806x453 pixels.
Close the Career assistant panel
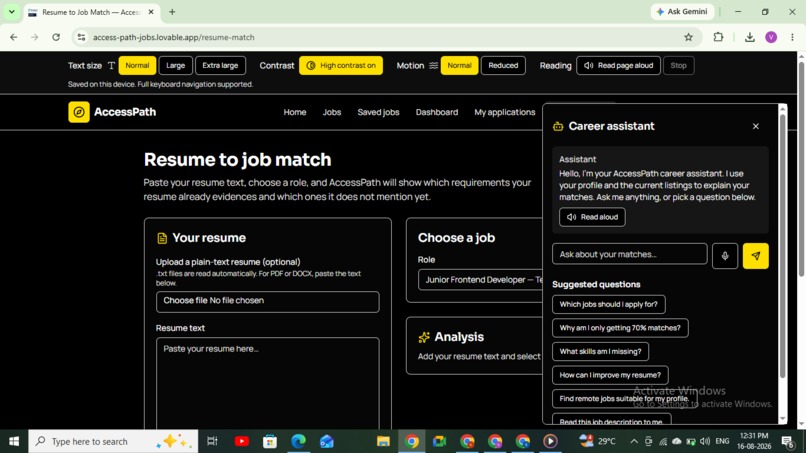756,126
